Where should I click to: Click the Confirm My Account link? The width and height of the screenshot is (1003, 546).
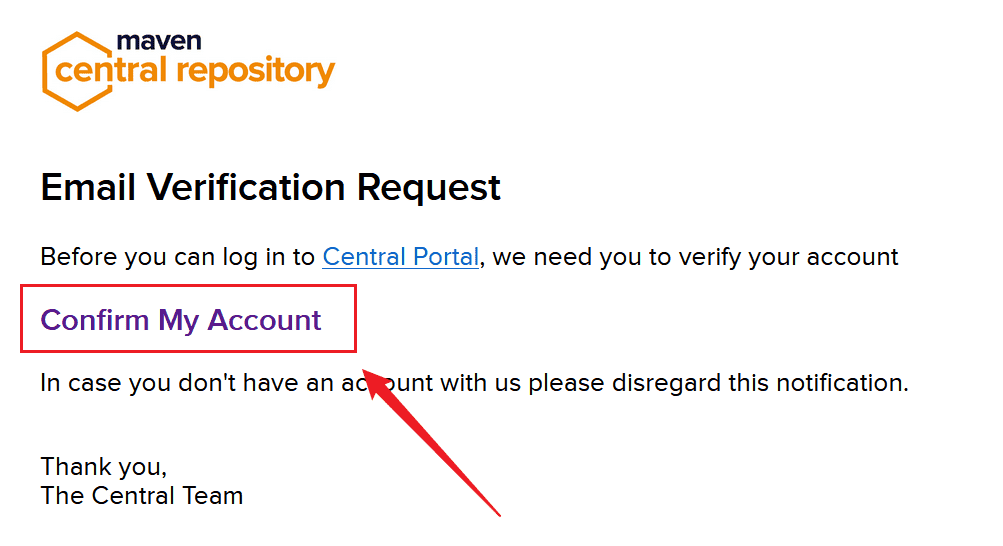tap(181, 320)
